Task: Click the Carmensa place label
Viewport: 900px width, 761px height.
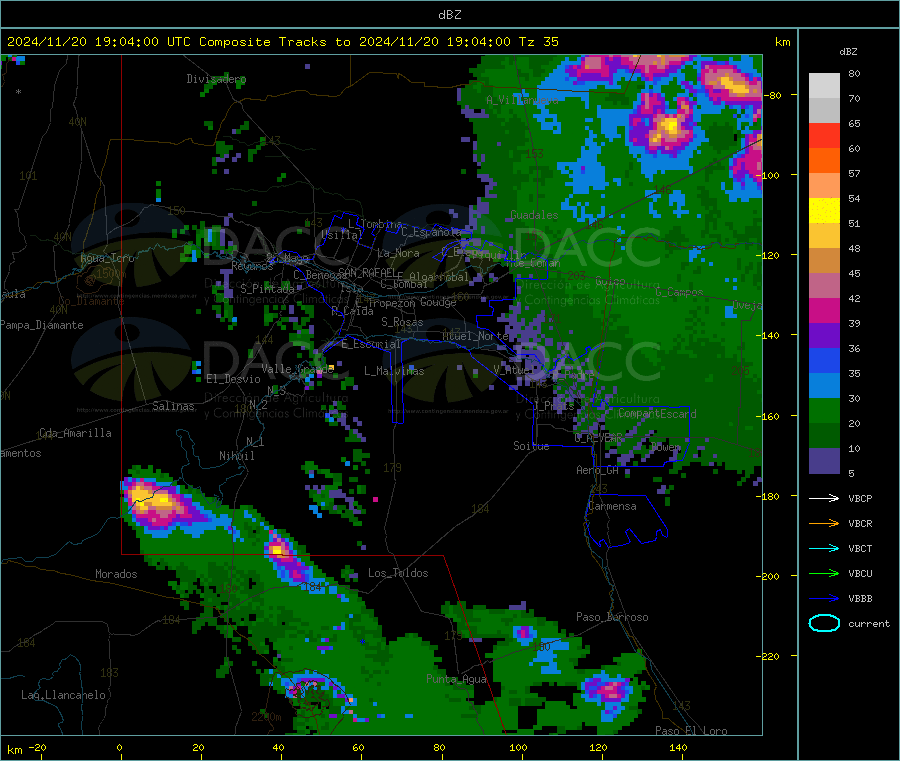Action: coord(612,506)
